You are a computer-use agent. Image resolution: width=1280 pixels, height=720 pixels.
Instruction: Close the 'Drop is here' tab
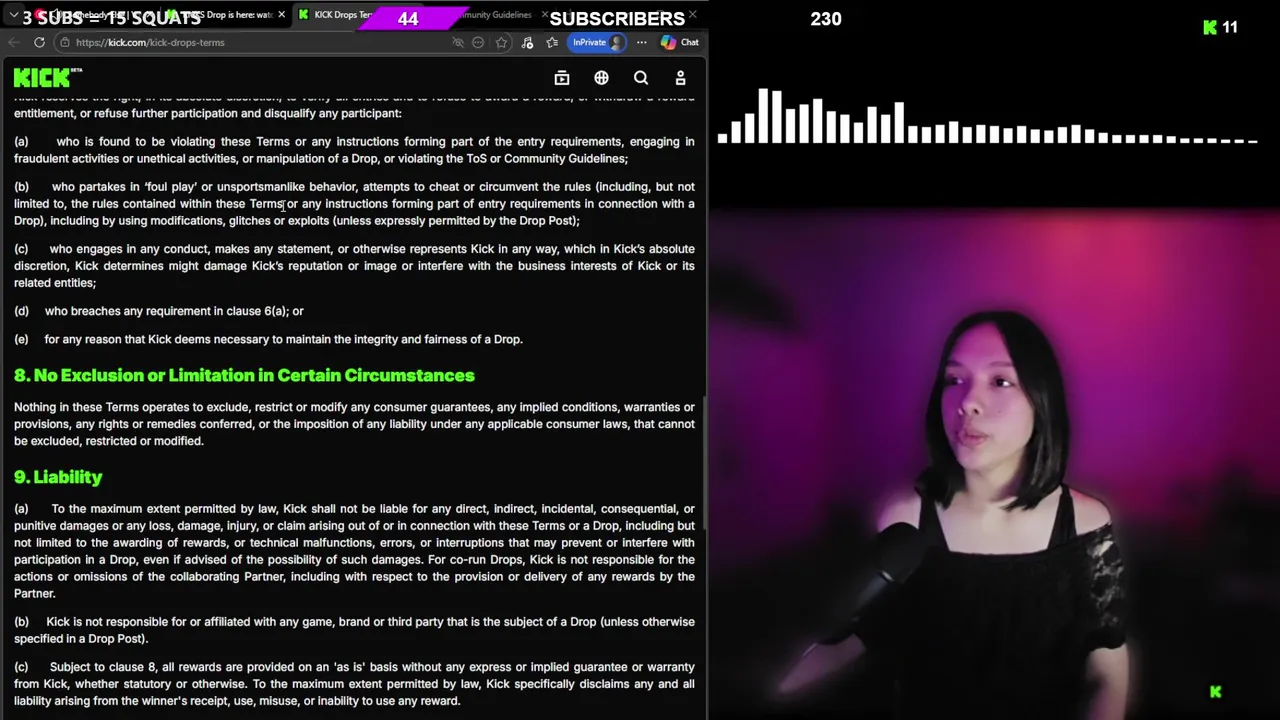[x=281, y=15]
